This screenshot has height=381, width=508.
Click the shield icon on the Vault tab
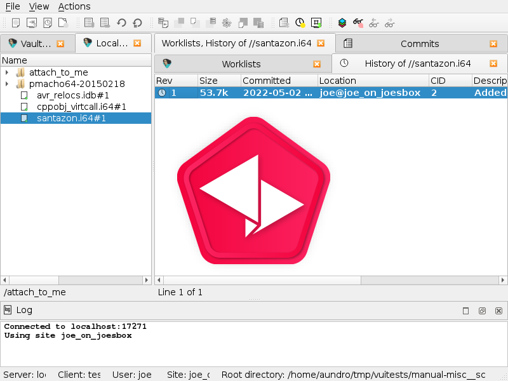[x=13, y=43]
